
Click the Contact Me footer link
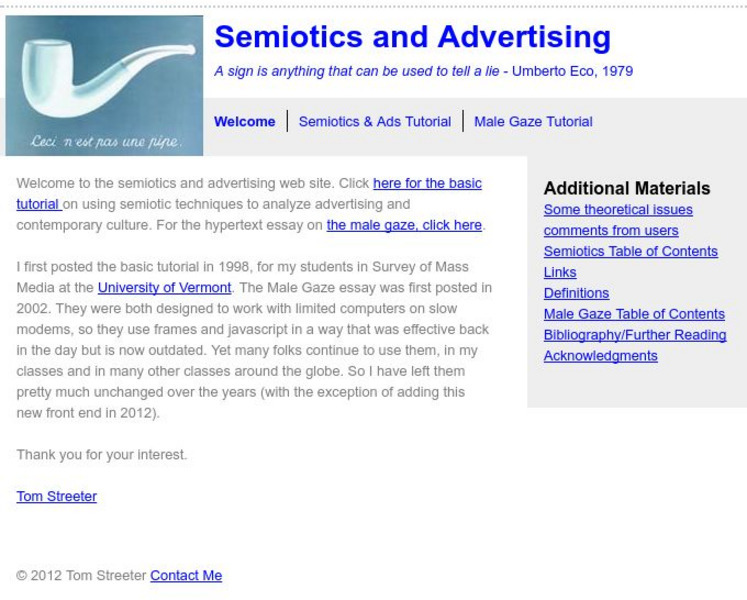click(x=186, y=576)
